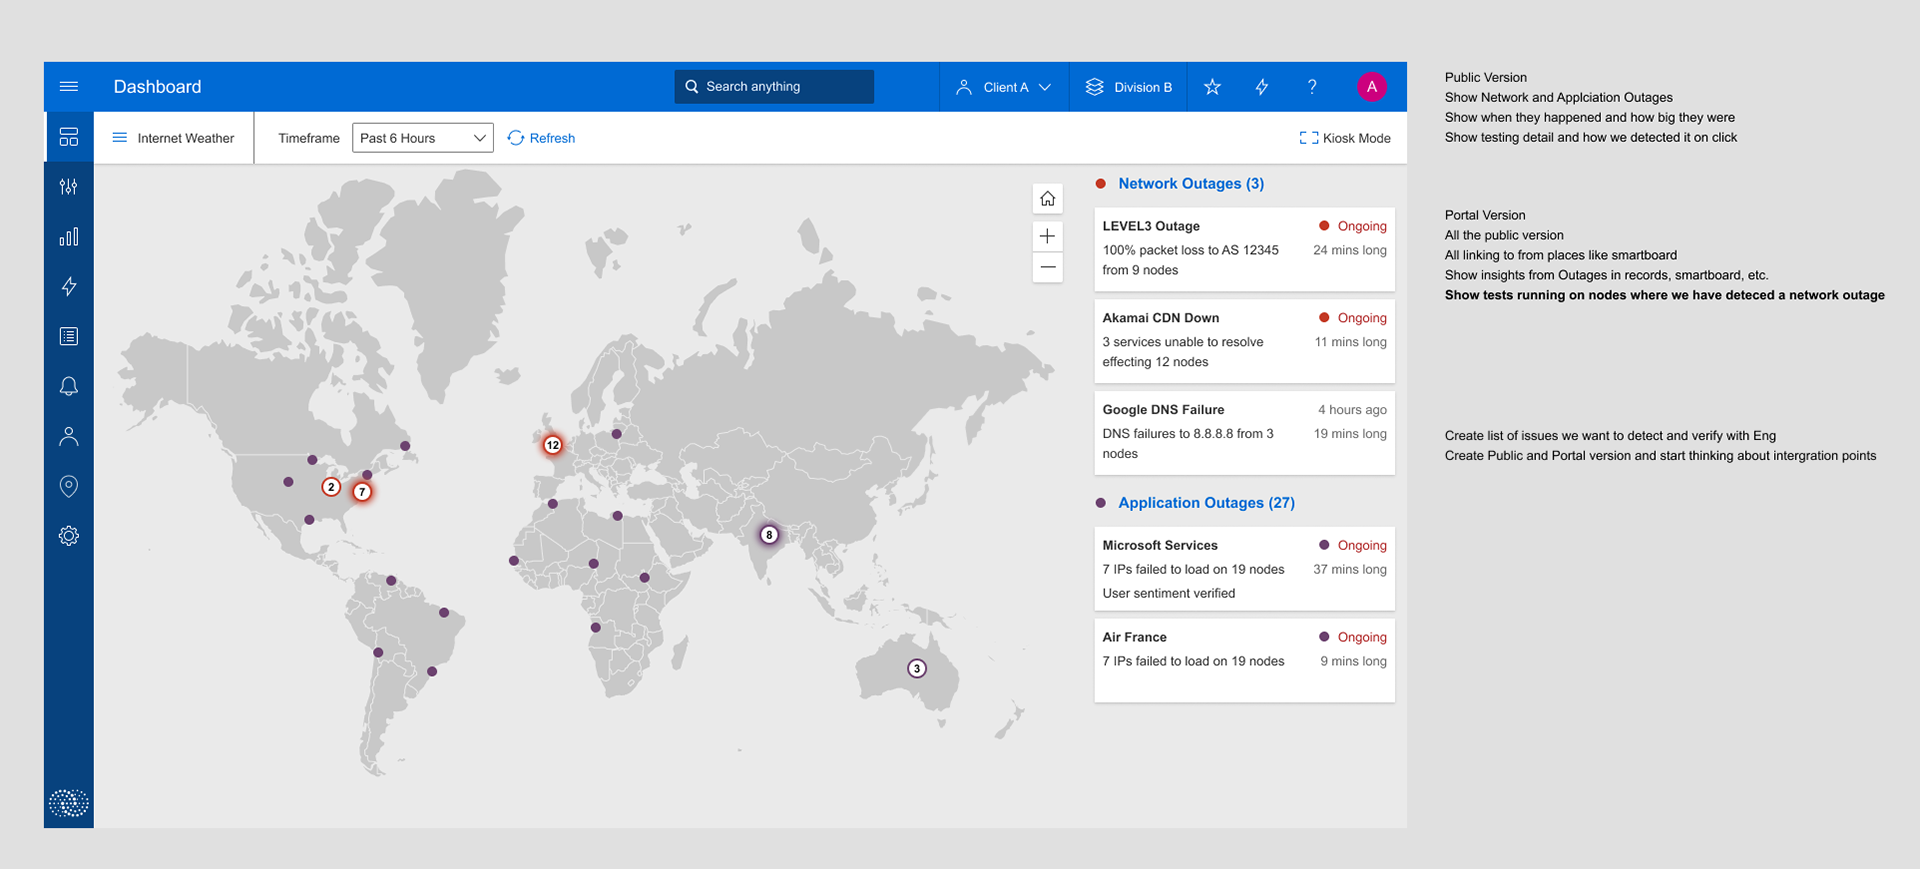Click the favorites star icon in header
This screenshot has width=1920, height=869.
[1212, 87]
